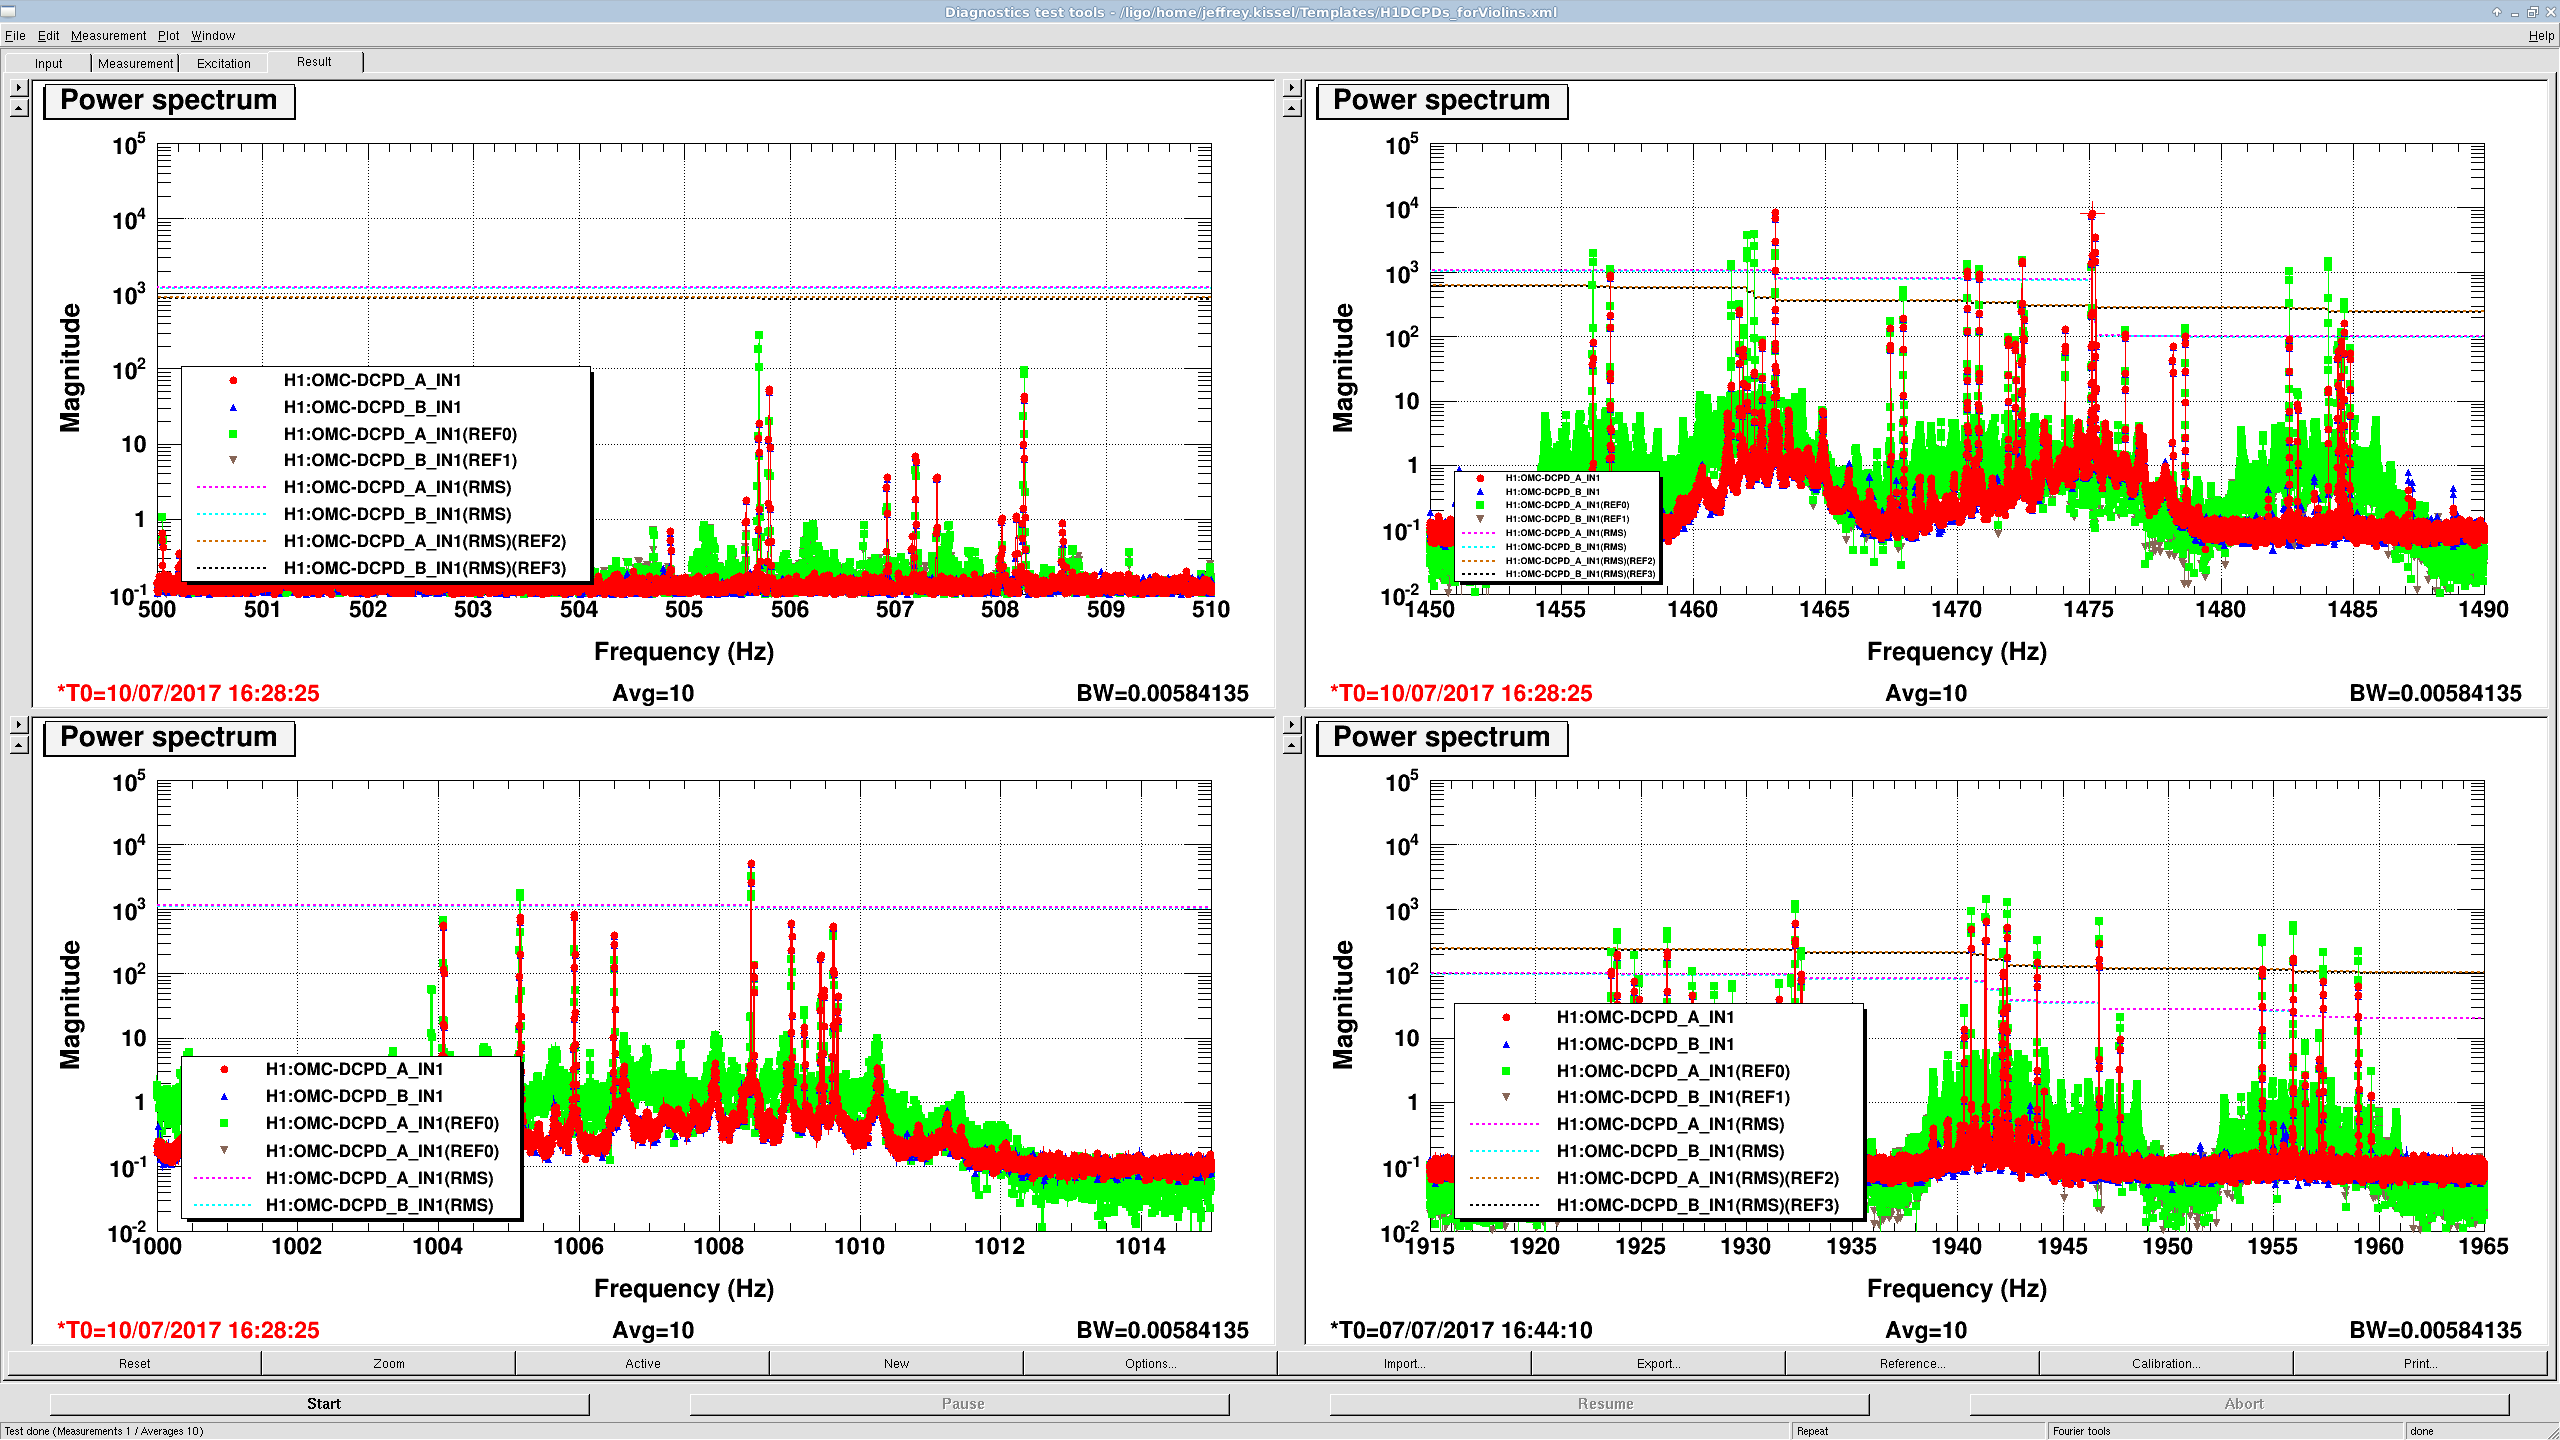
Task: Click Power spectrum title of 1000-1014 Hz plot
Action: (169, 738)
